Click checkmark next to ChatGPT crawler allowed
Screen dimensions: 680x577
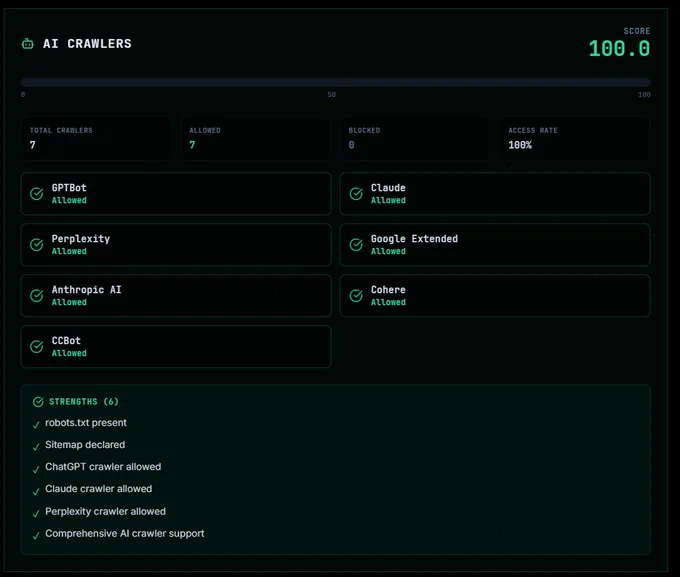[36, 469]
